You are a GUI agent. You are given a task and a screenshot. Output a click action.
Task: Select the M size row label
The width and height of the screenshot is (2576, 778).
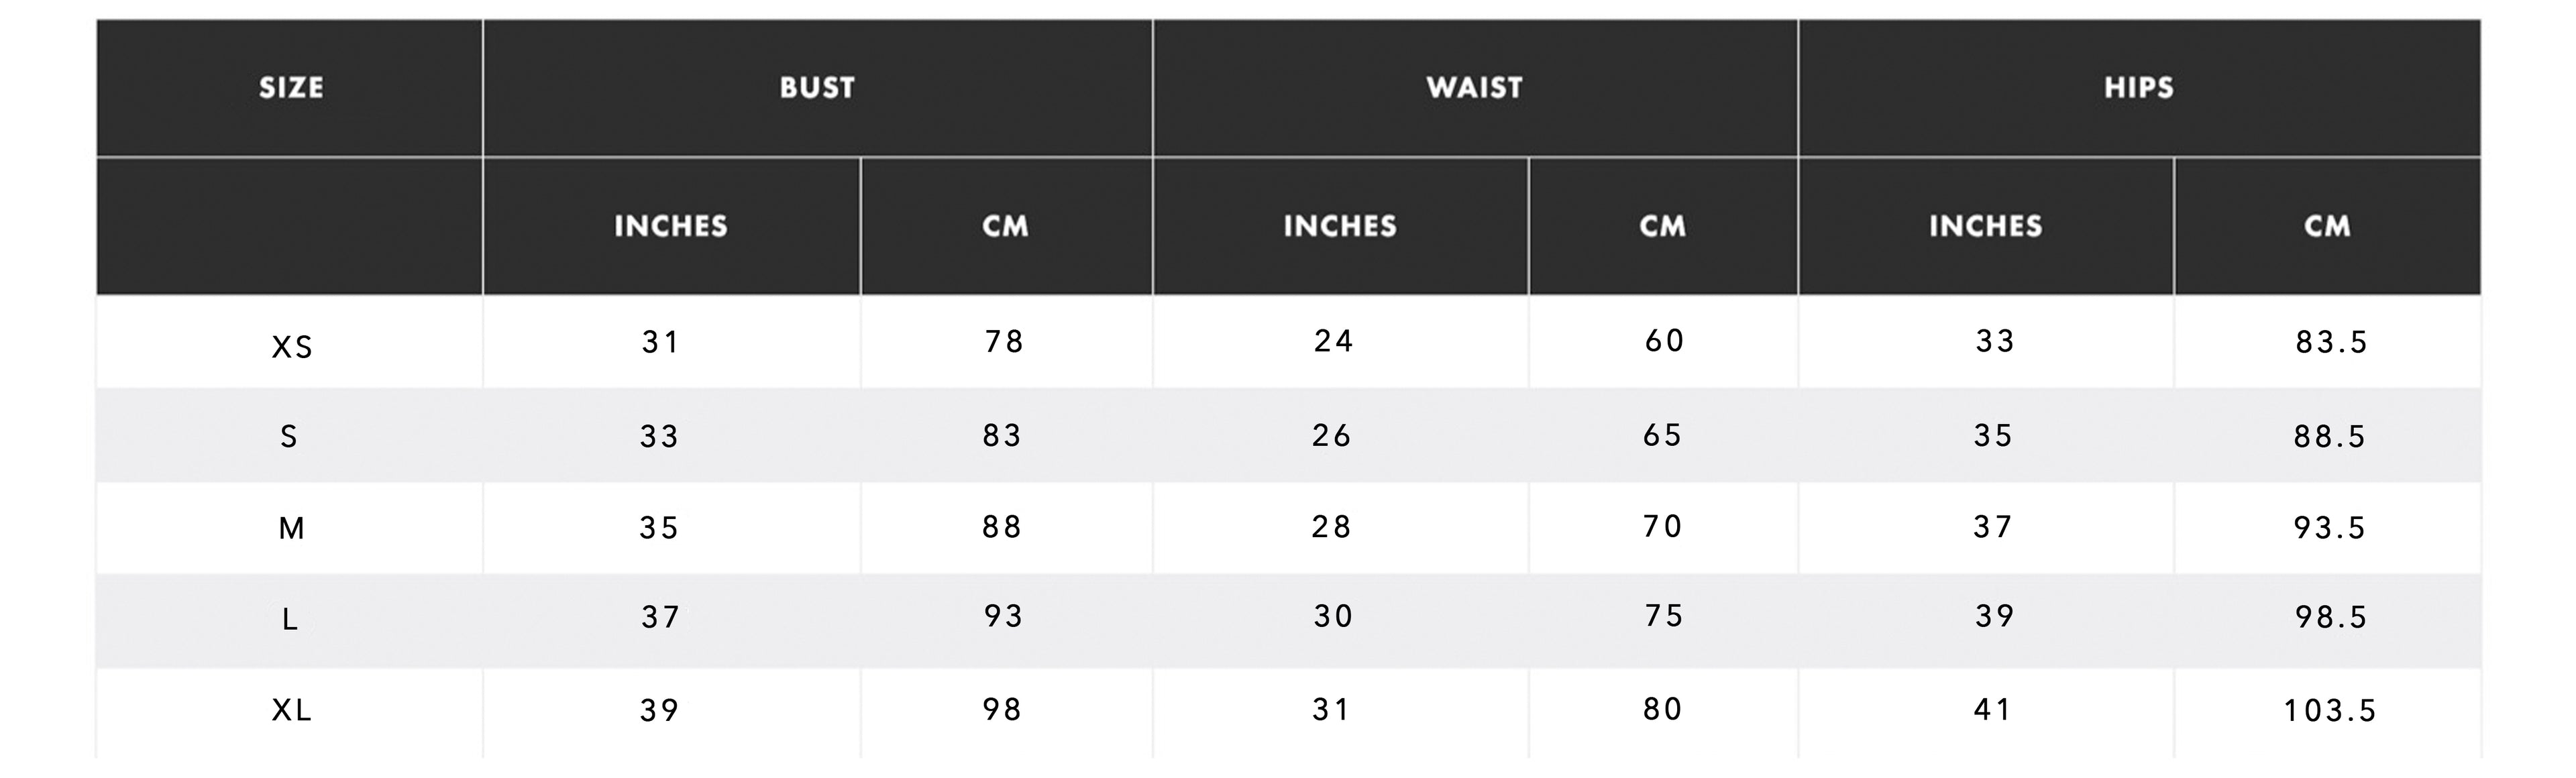pyautogui.click(x=291, y=528)
